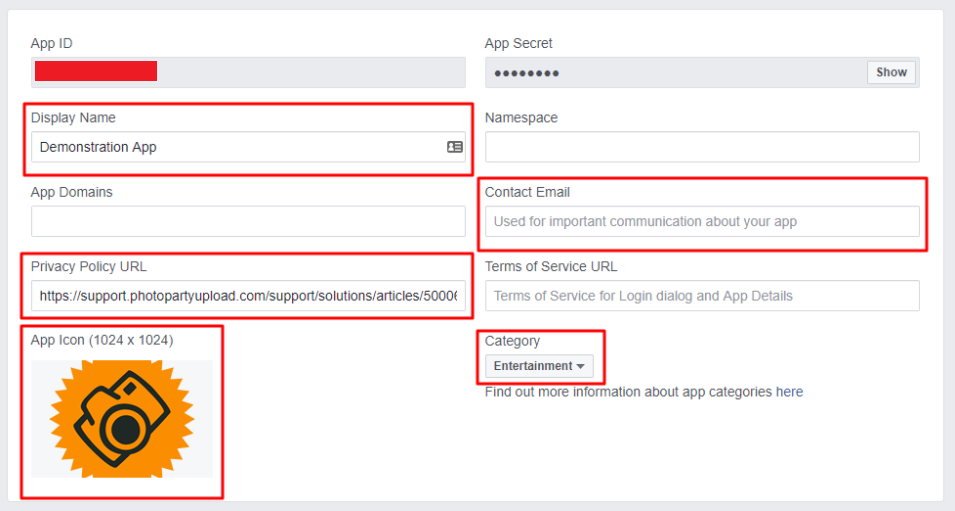Click the 'App Domains' label

(x=72, y=192)
